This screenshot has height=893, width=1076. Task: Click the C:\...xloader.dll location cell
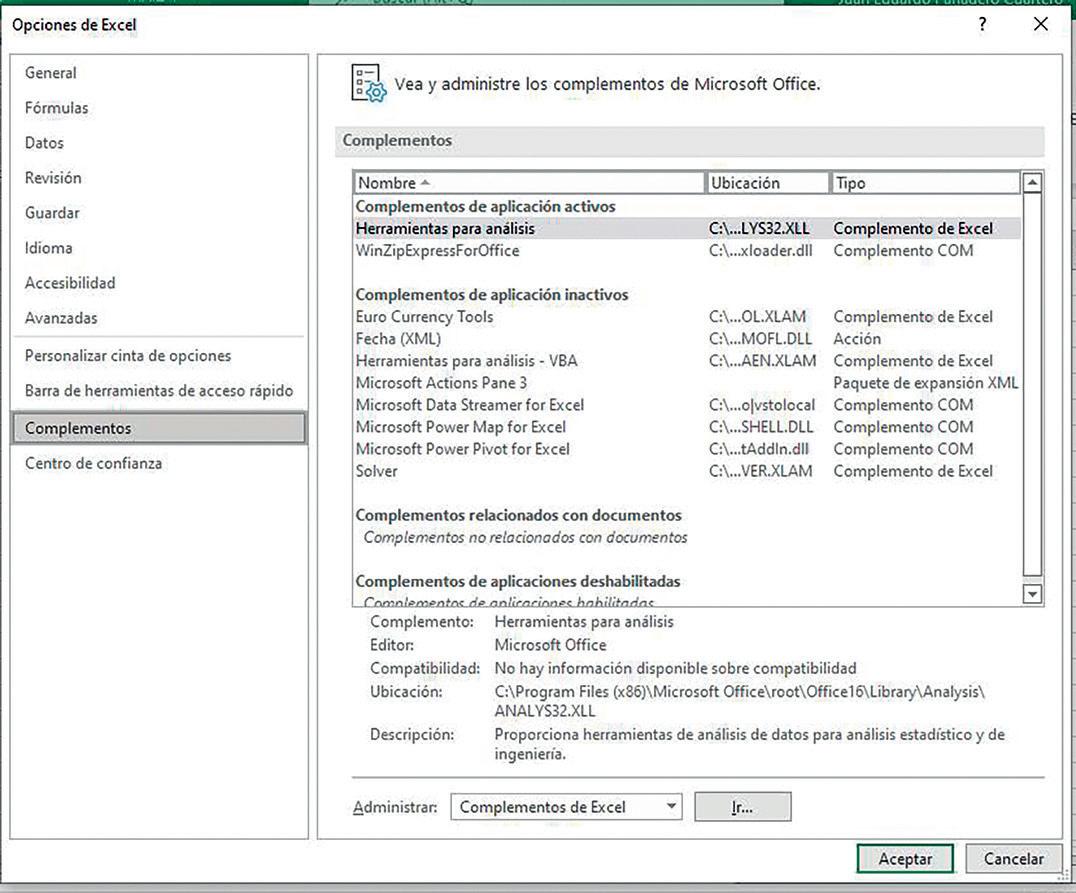(760, 251)
